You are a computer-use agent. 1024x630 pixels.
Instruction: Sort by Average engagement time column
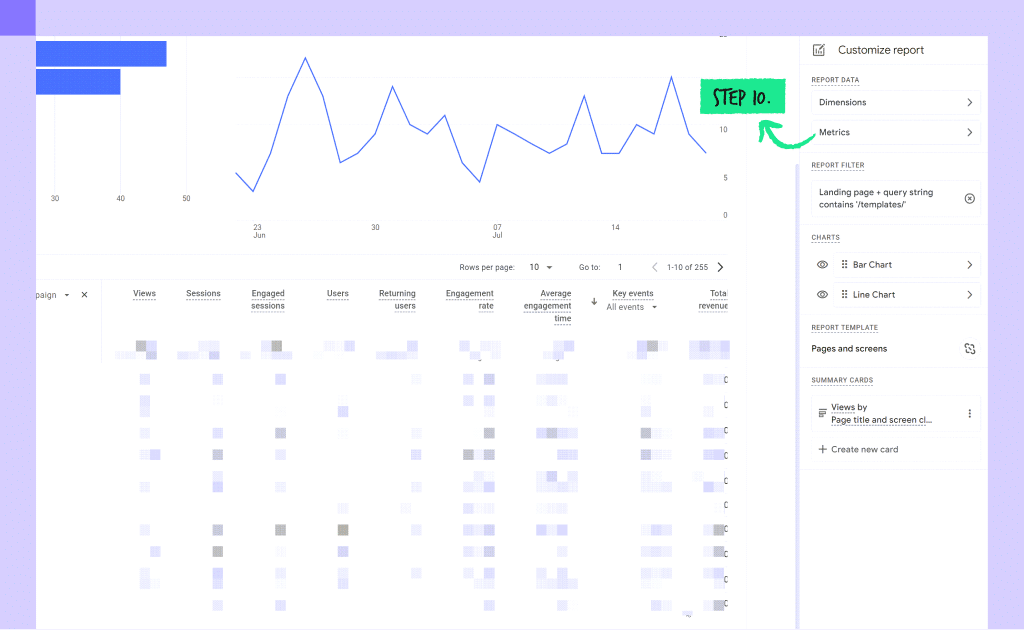click(547, 306)
